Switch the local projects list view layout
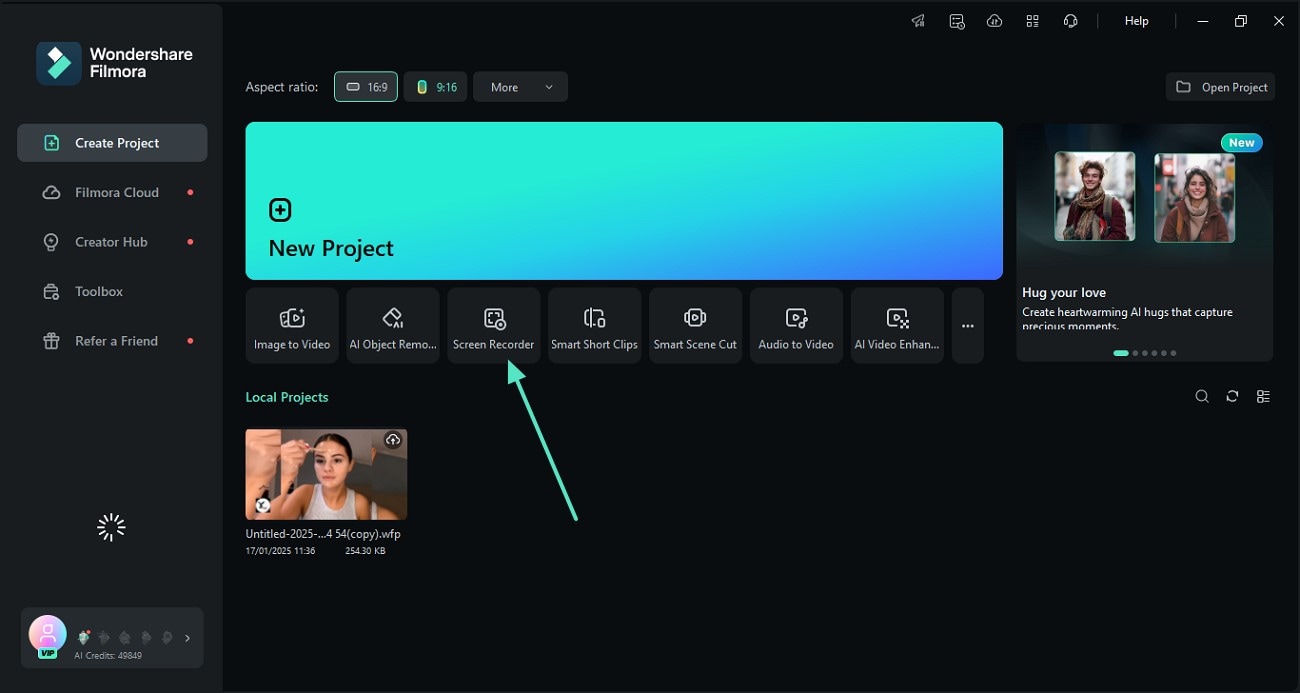This screenshot has width=1300, height=693. [x=1263, y=397]
